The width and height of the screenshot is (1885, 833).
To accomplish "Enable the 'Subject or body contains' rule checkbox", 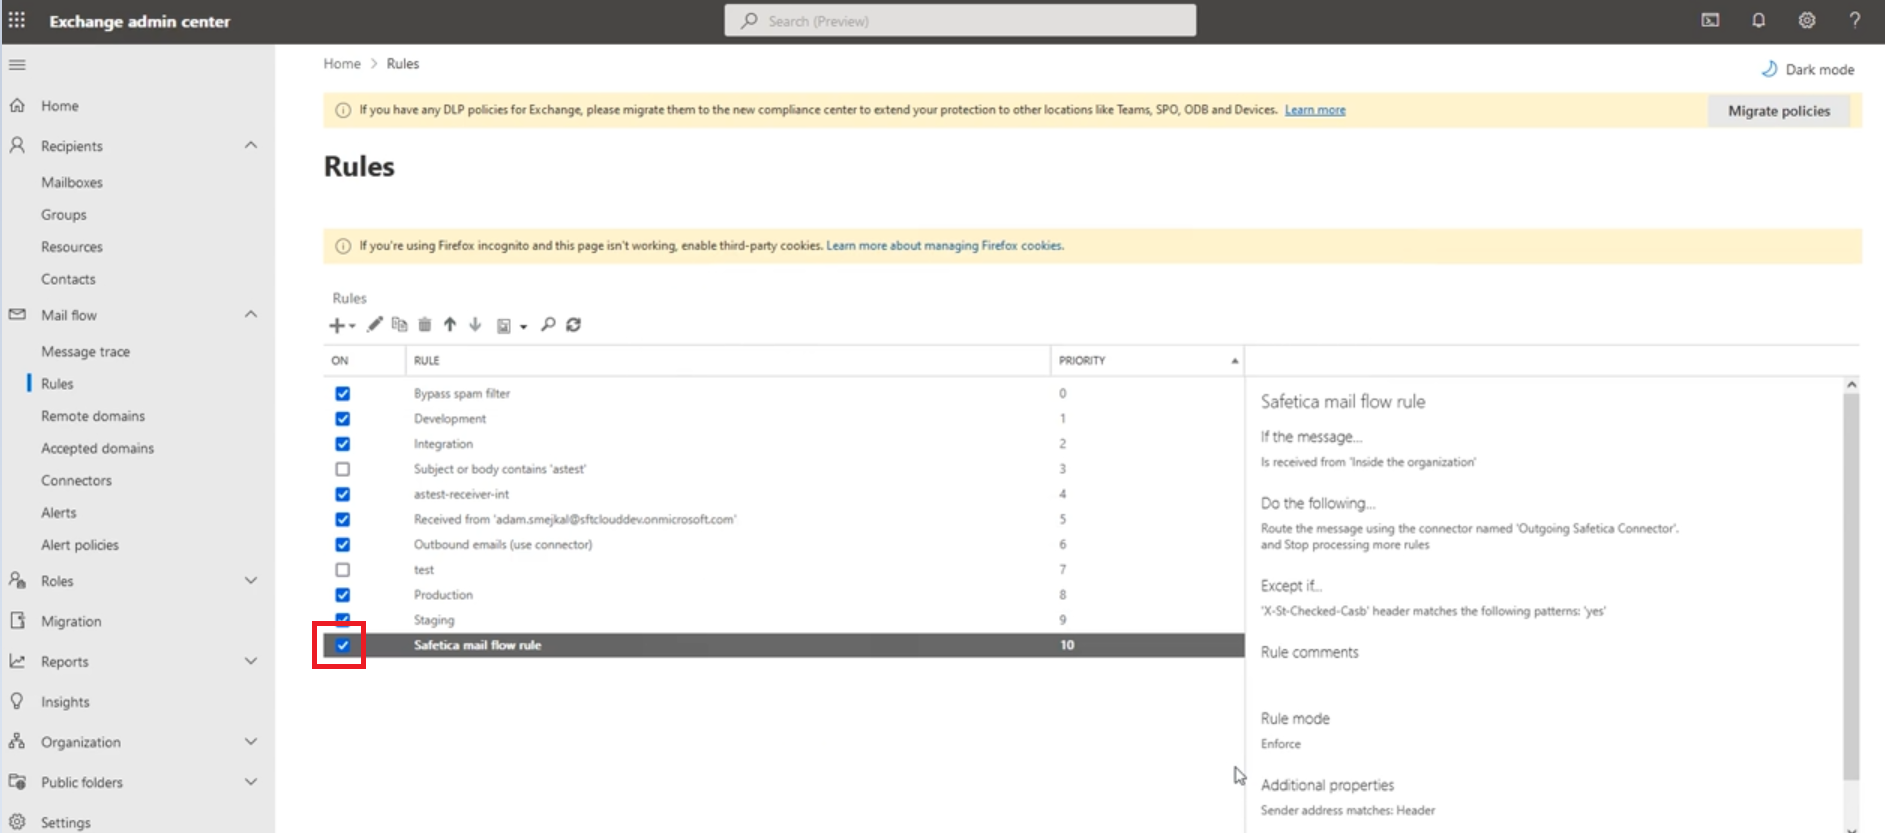I will pos(343,469).
